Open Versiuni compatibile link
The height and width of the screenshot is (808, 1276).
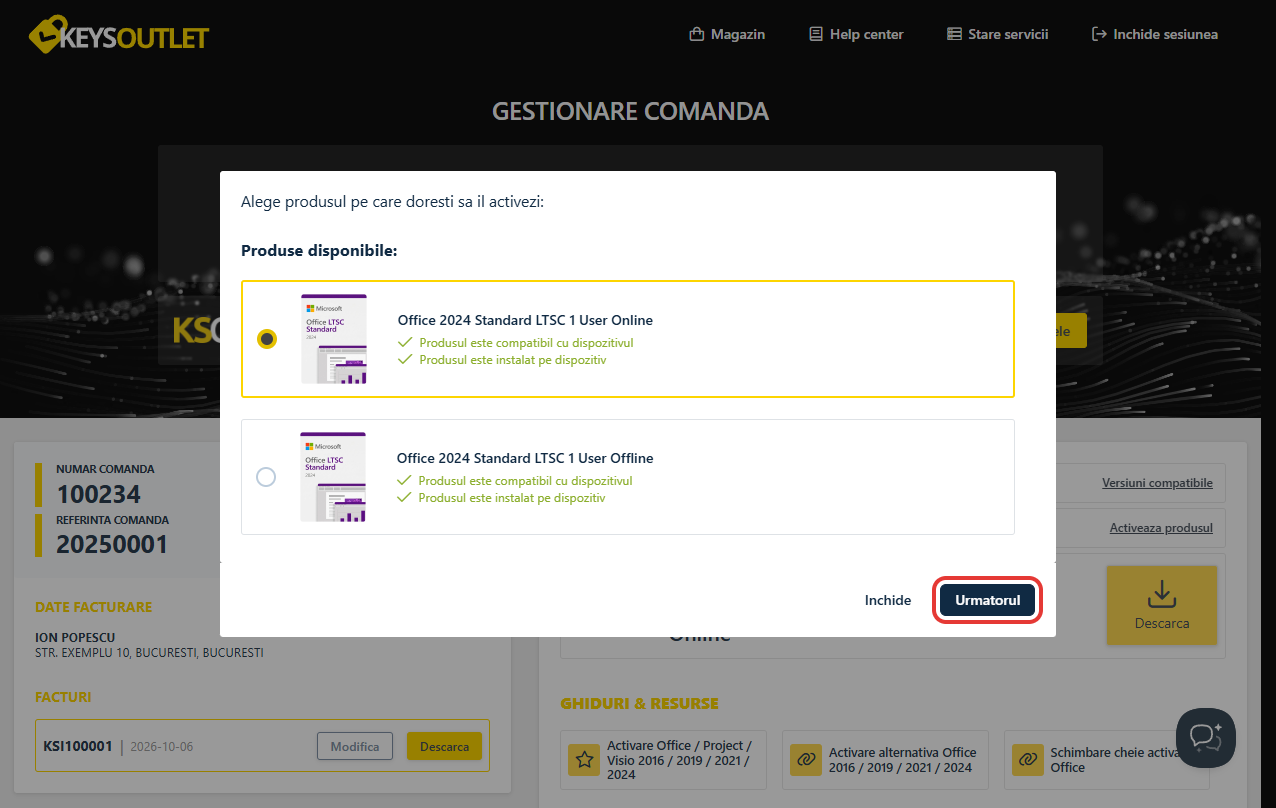1157,483
